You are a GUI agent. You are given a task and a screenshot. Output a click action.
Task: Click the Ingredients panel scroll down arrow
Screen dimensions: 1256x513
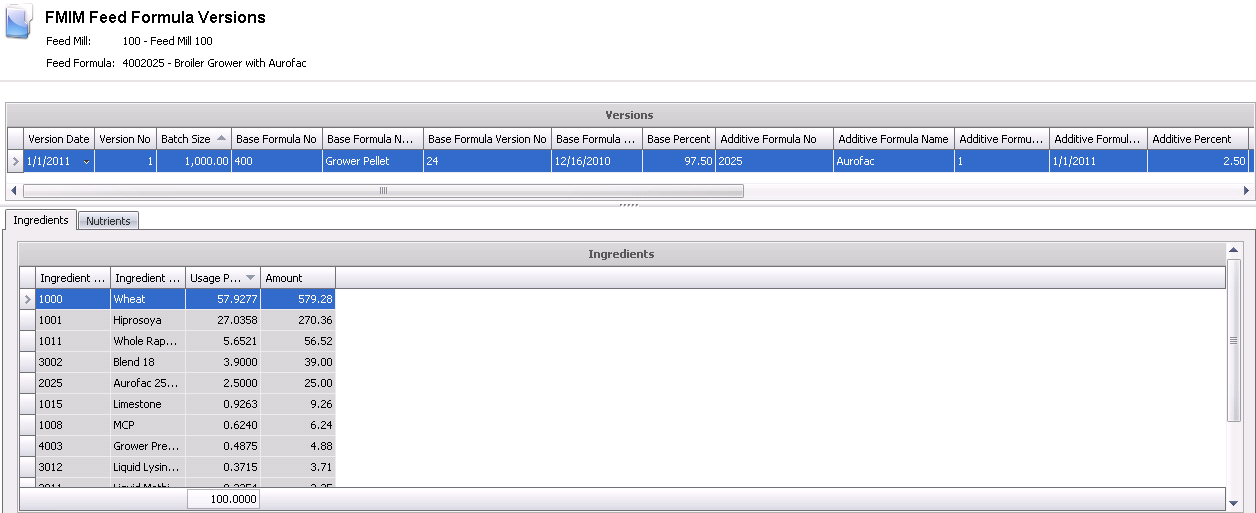[1233, 502]
